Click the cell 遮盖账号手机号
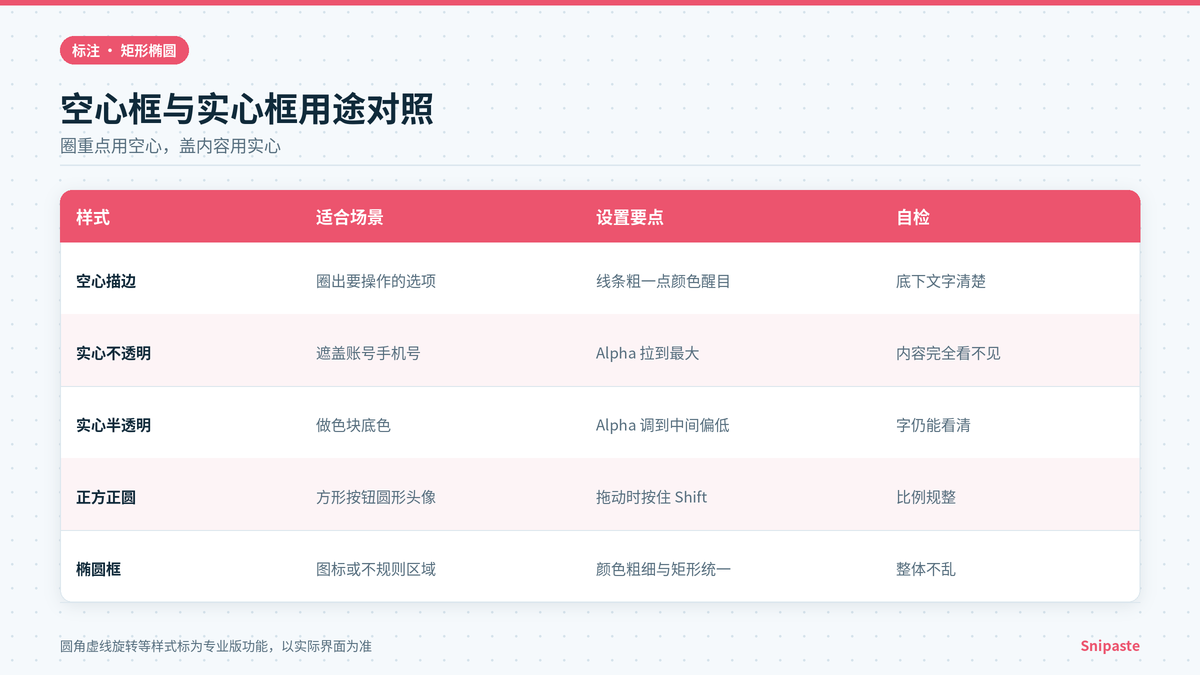Screen dimensions: 1200x675 [x=368, y=353]
